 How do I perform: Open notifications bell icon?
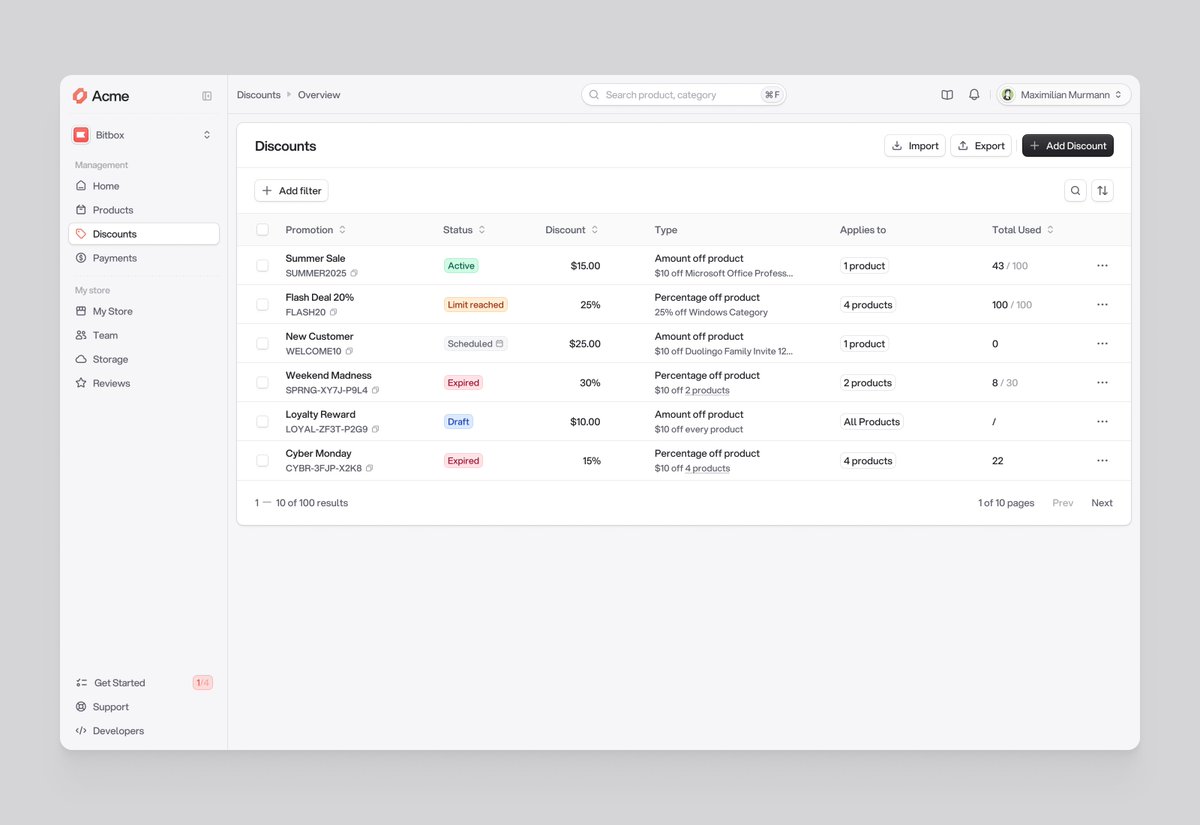(x=974, y=95)
